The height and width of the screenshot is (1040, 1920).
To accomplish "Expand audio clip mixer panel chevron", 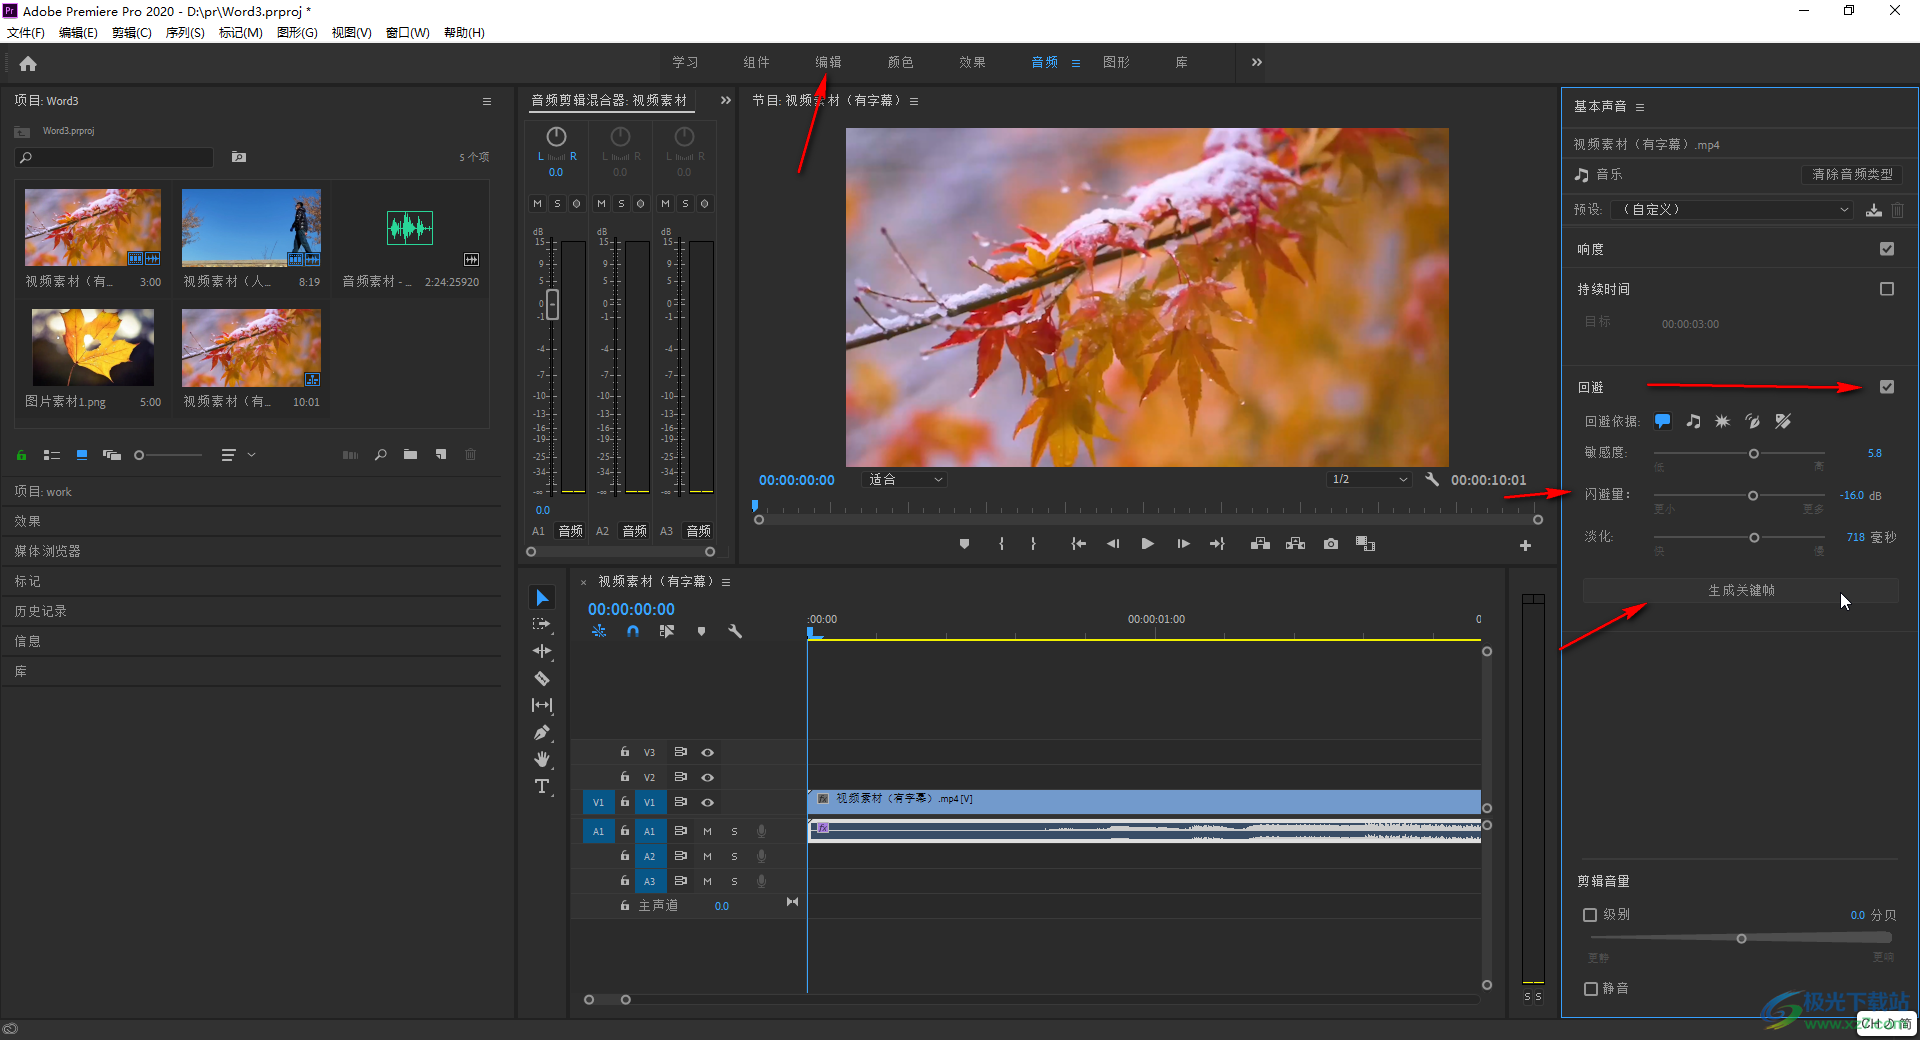I will [x=726, y=100].
